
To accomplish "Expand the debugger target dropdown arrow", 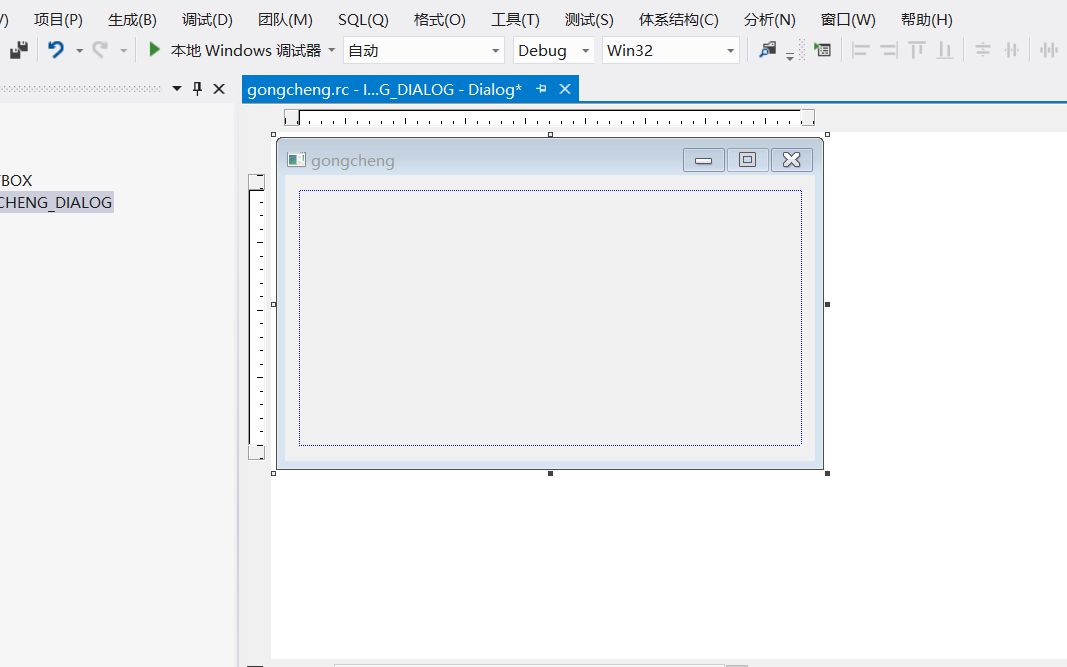I will [331, 50].
